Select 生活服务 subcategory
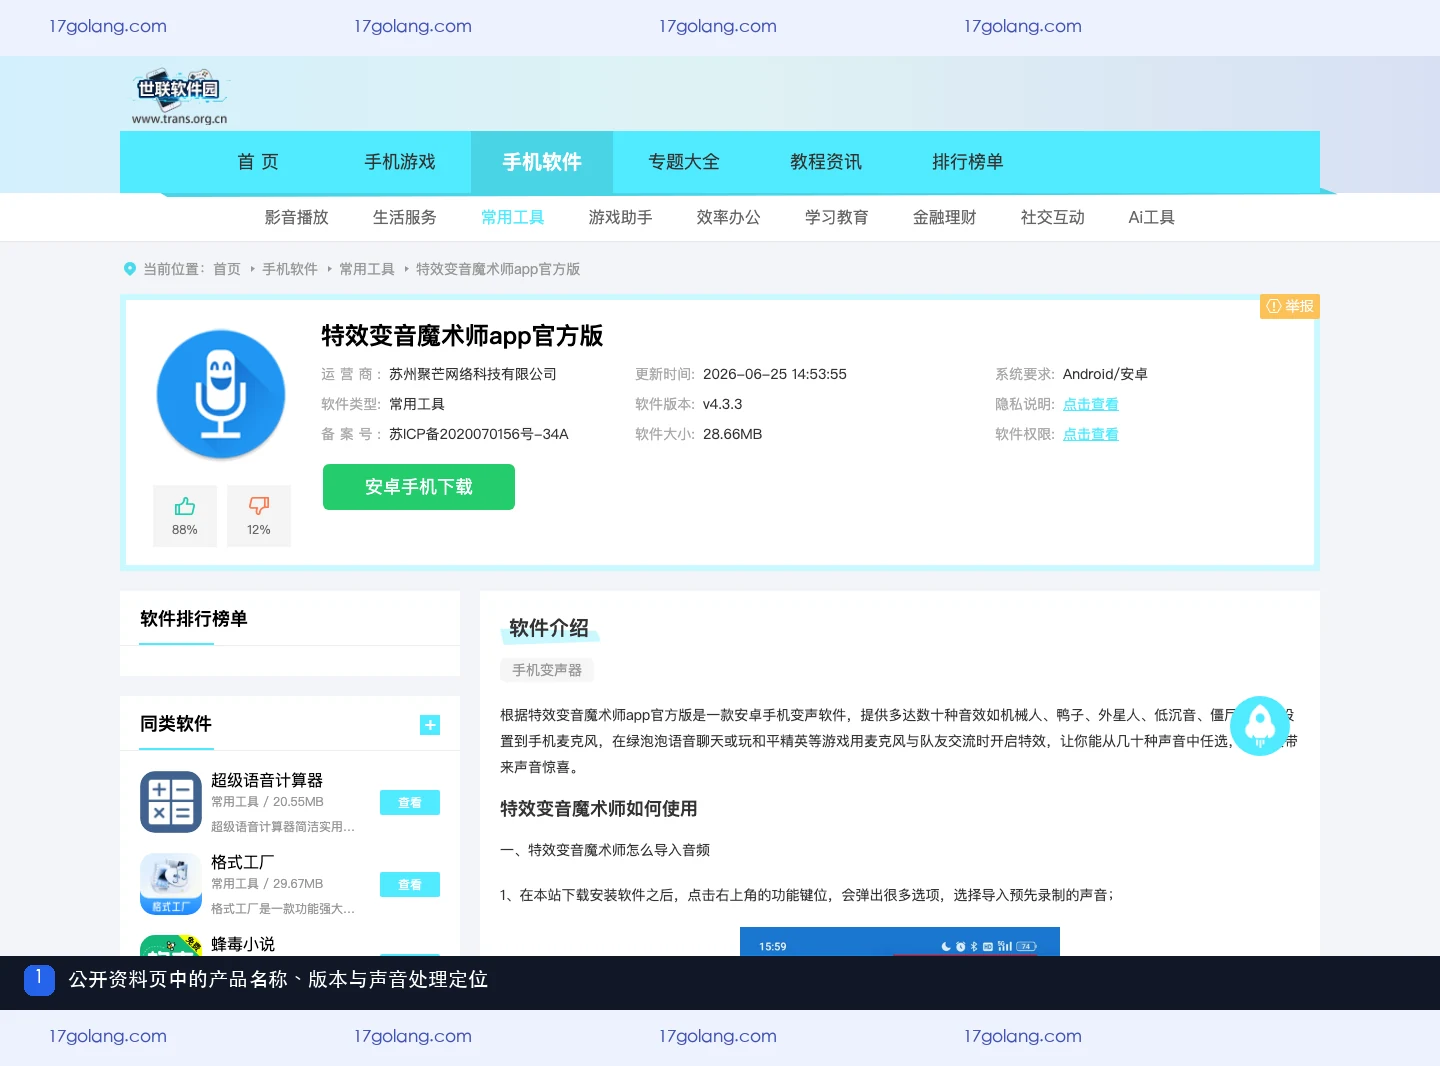Viewport: 1440px width, 1066px height. pyautogui.click(x=405, y=217)
